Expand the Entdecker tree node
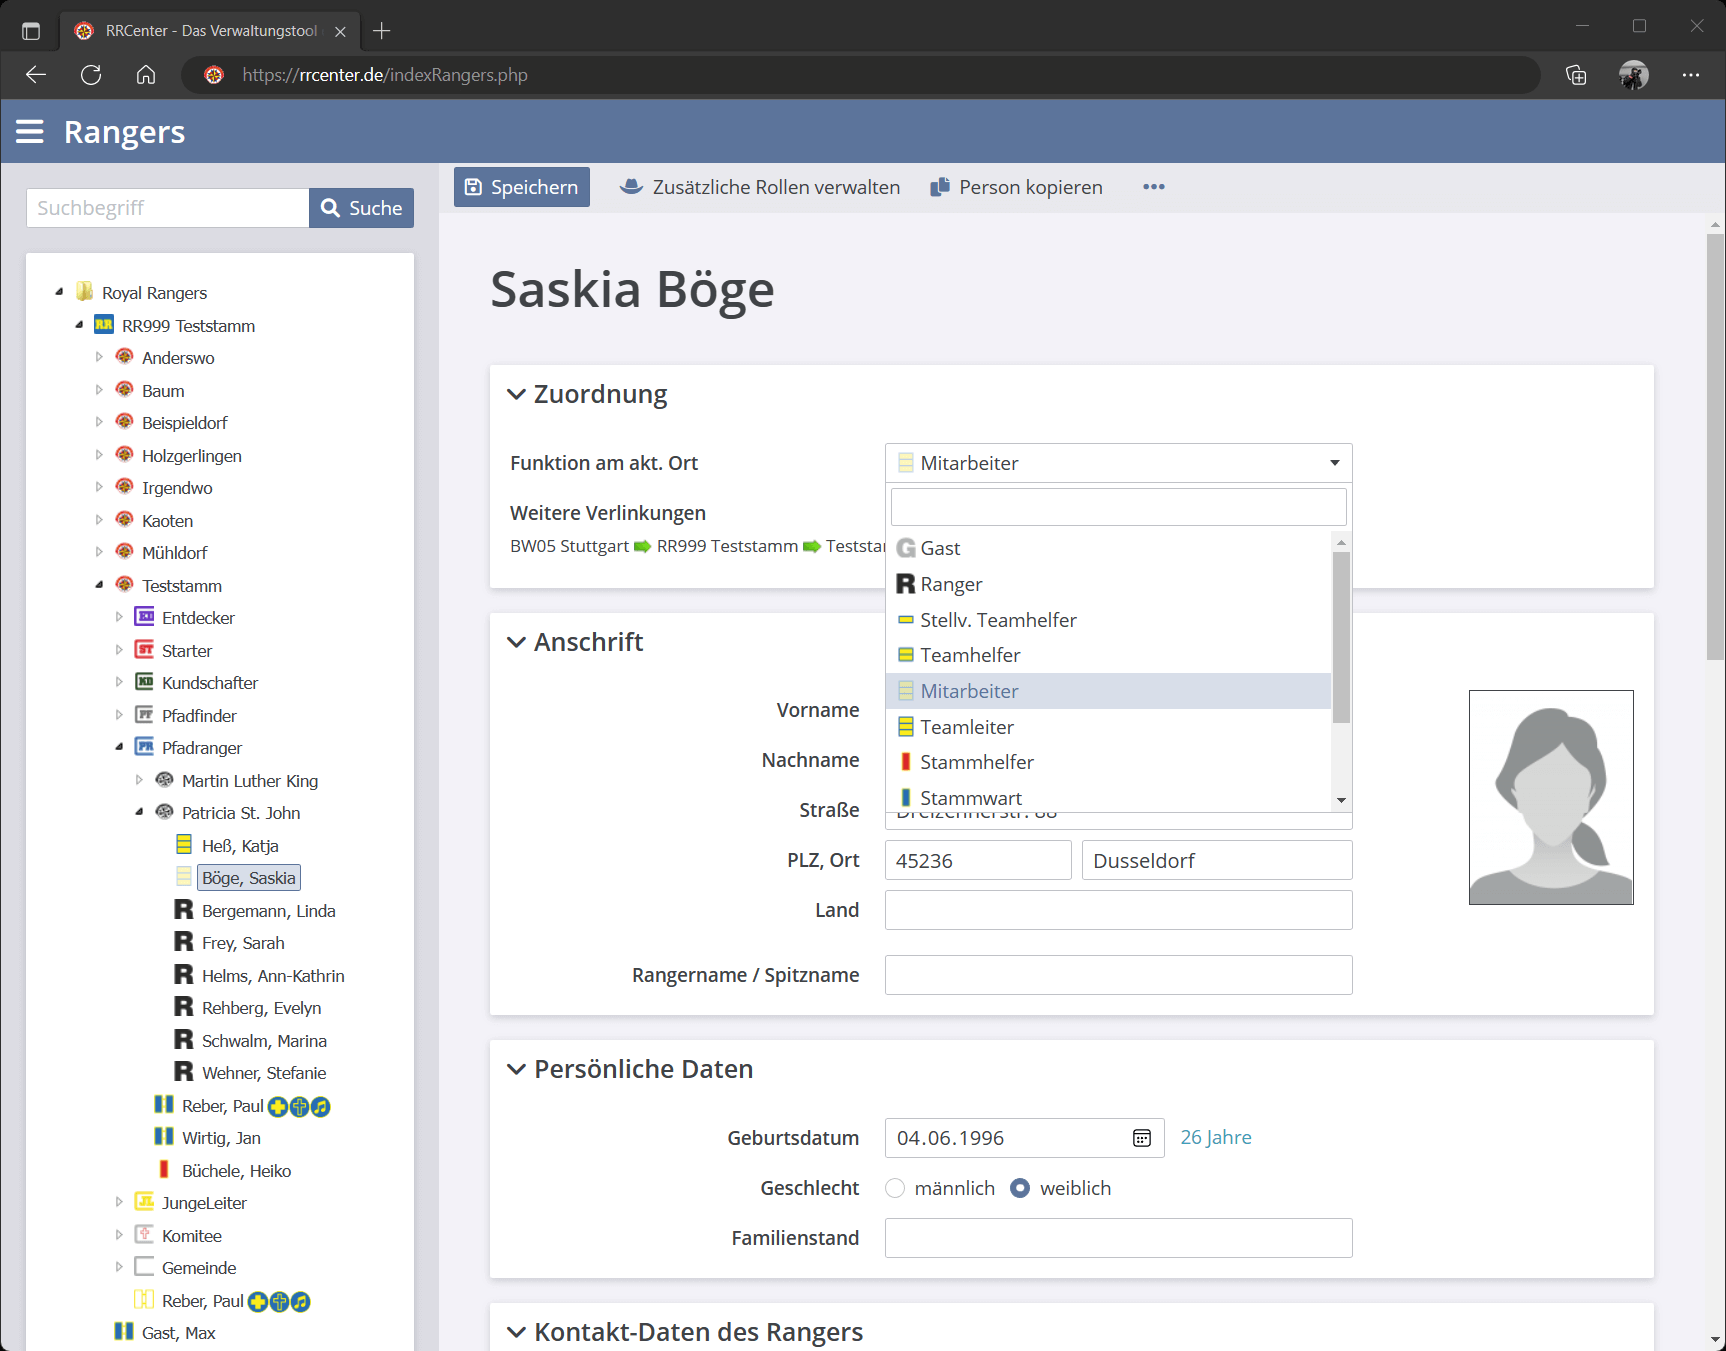This screenshot has width=1726, height=1351. [x=119, y=618]
